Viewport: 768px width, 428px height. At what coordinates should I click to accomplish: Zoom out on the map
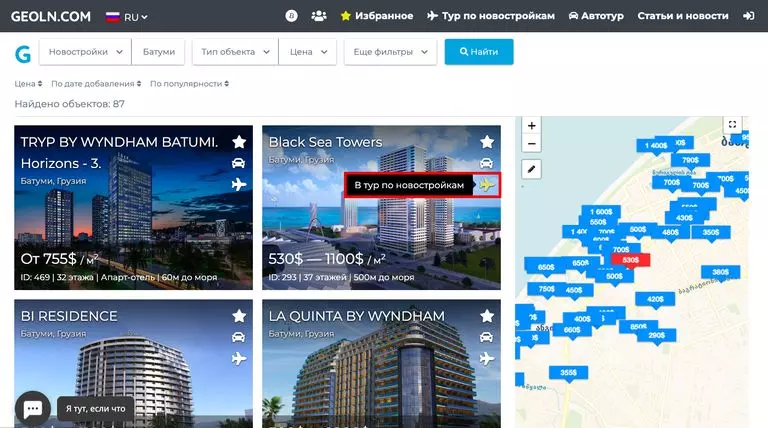point(531,143)
